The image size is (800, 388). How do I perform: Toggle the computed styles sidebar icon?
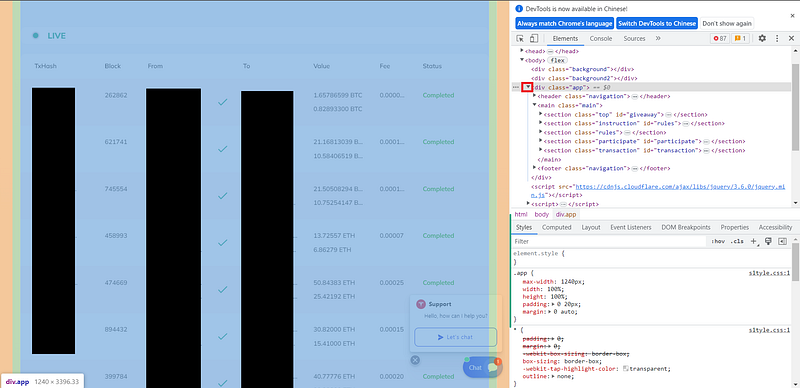782,241
